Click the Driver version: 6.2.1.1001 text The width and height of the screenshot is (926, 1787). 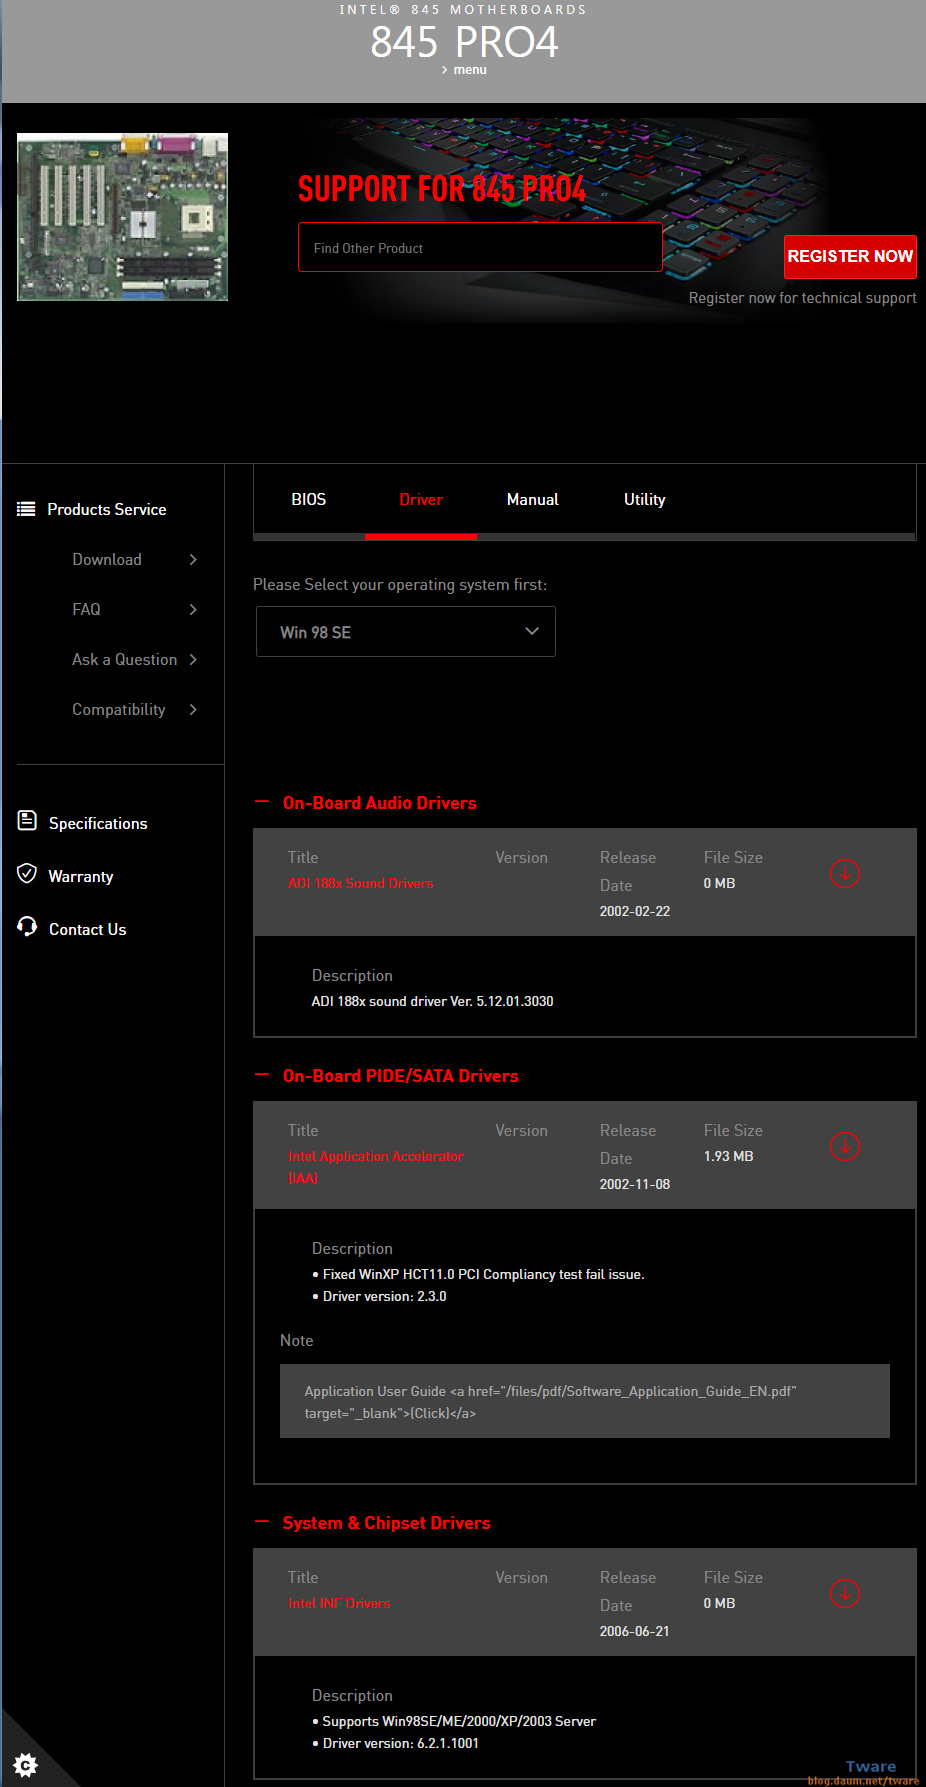click(x=401, y=1743)
